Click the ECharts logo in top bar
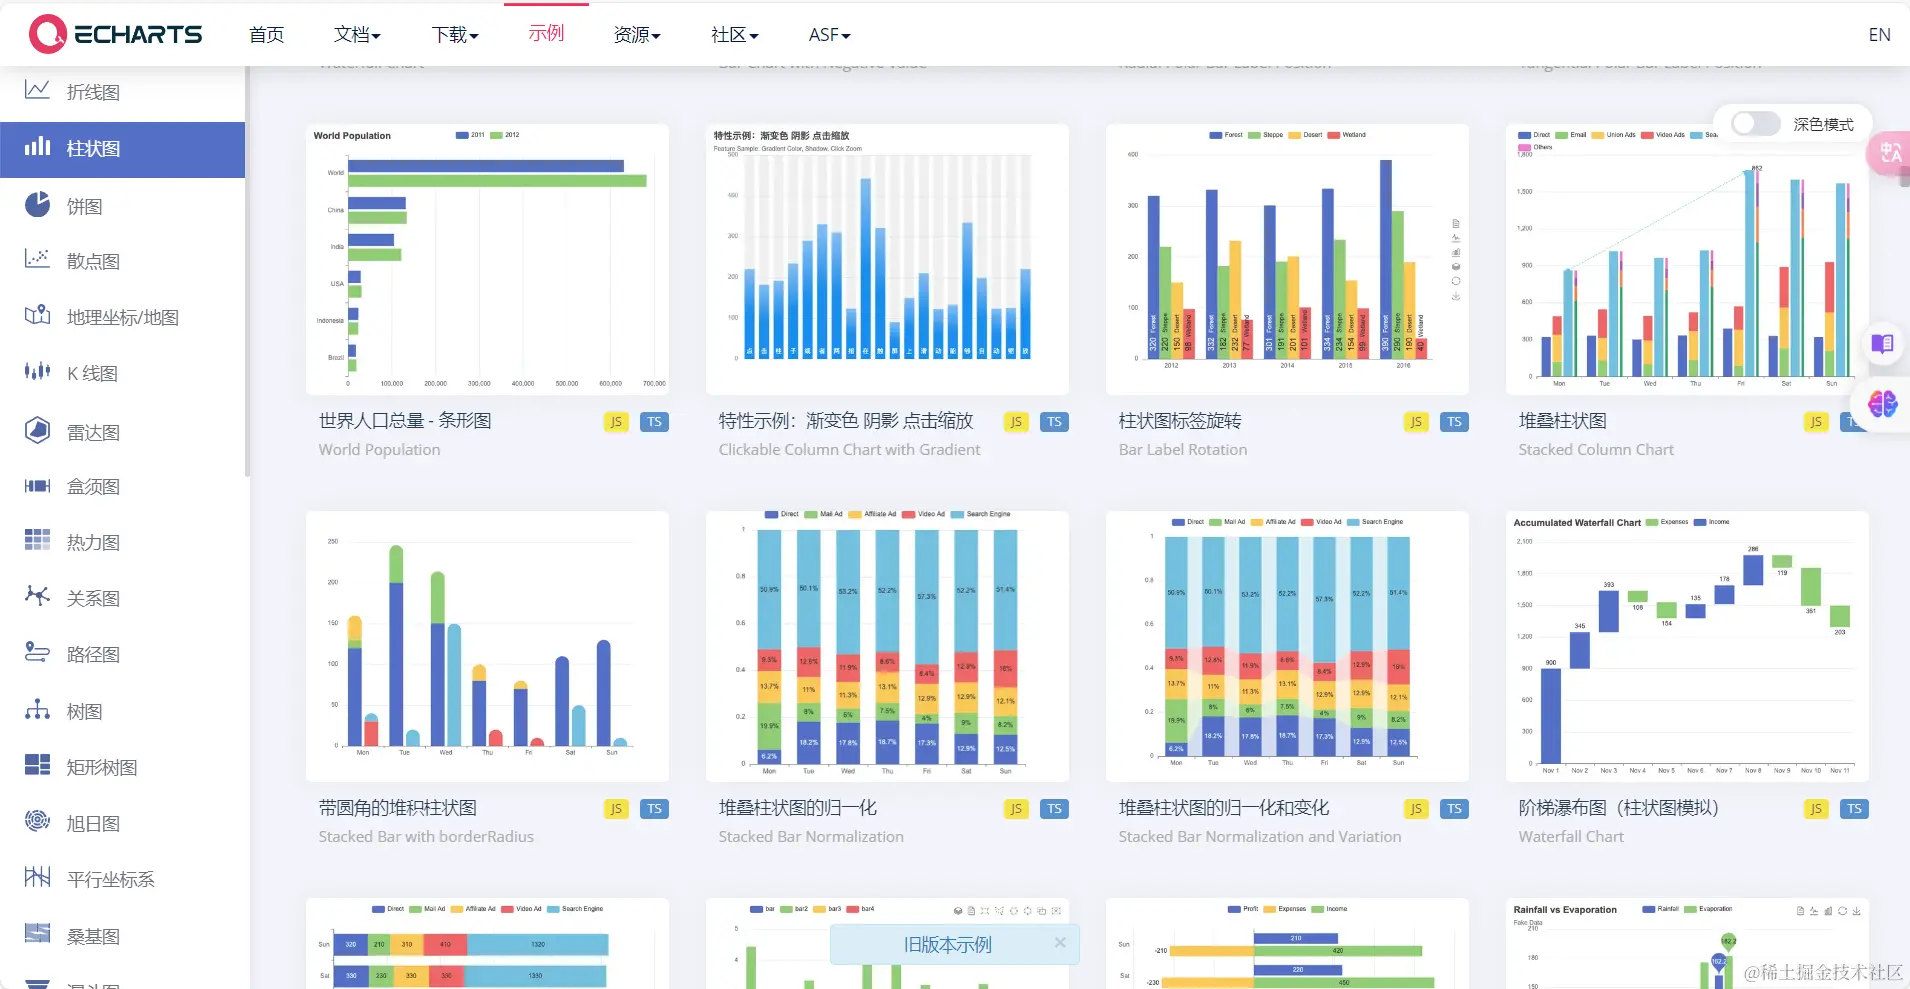Screen dimensions: 1910x989 point(113,33)
